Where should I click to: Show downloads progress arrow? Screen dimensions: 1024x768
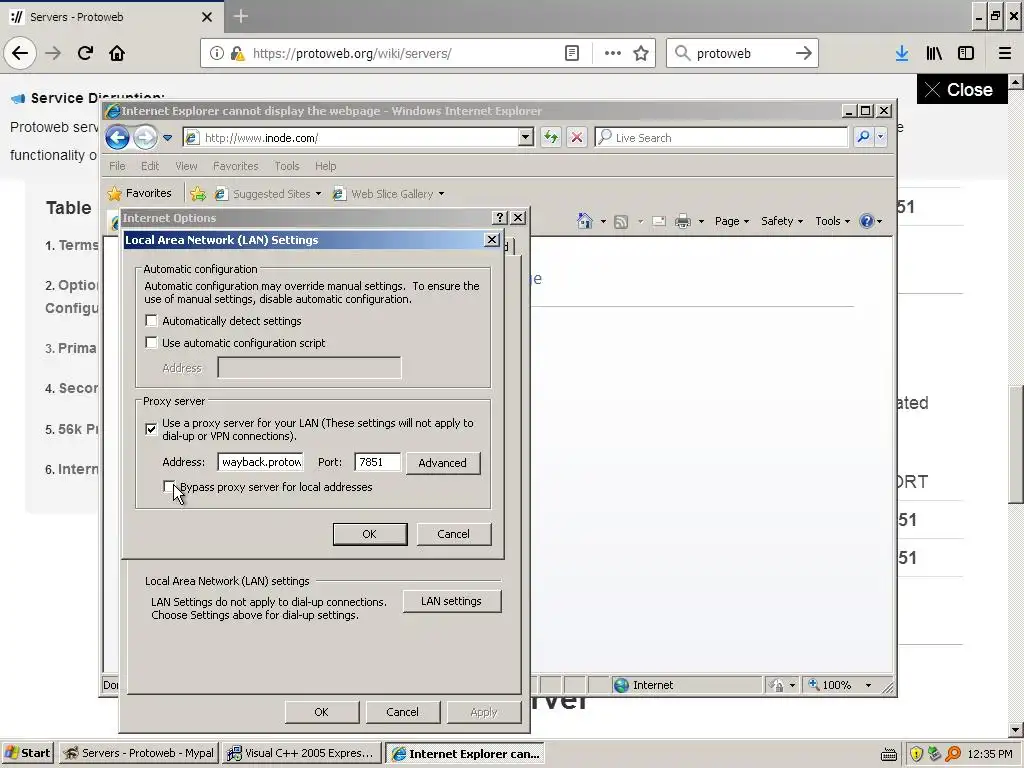click(902, 53)
